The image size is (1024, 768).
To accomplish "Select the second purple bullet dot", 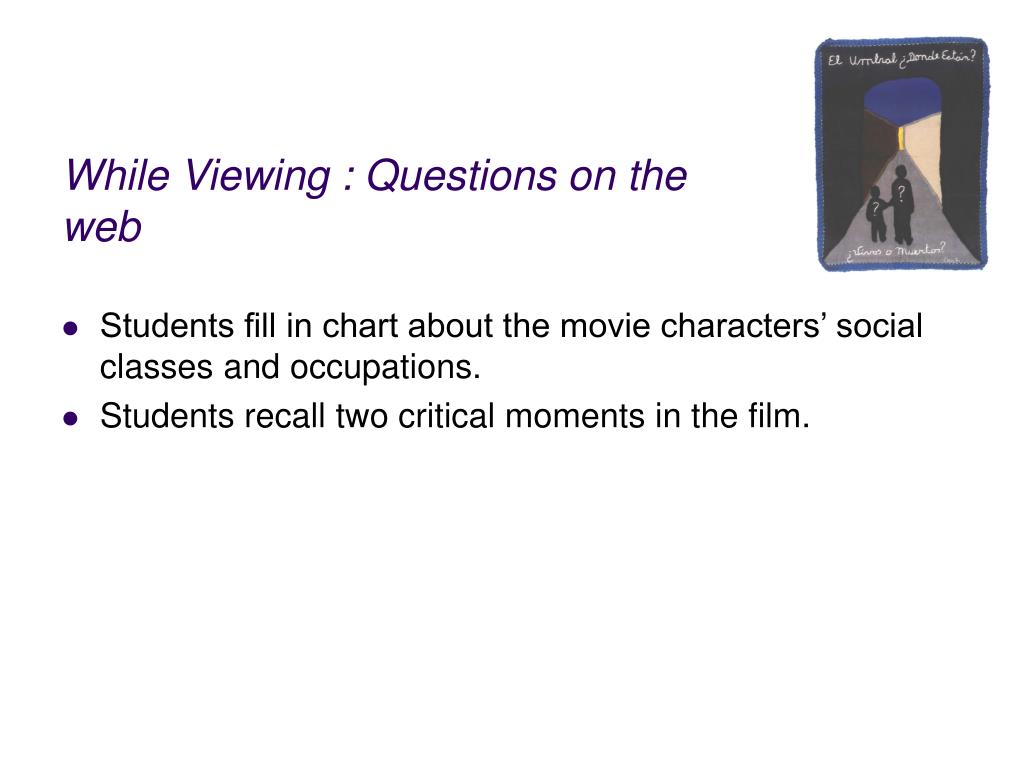I will [71, 418].
